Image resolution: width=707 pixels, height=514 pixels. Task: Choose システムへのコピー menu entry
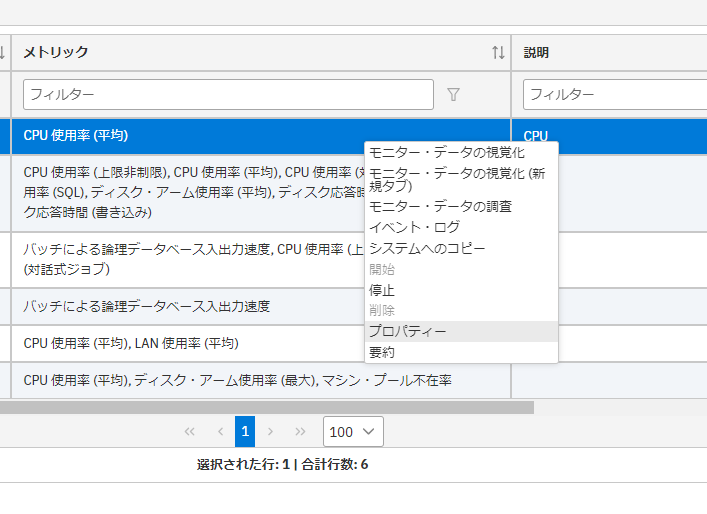461,248
